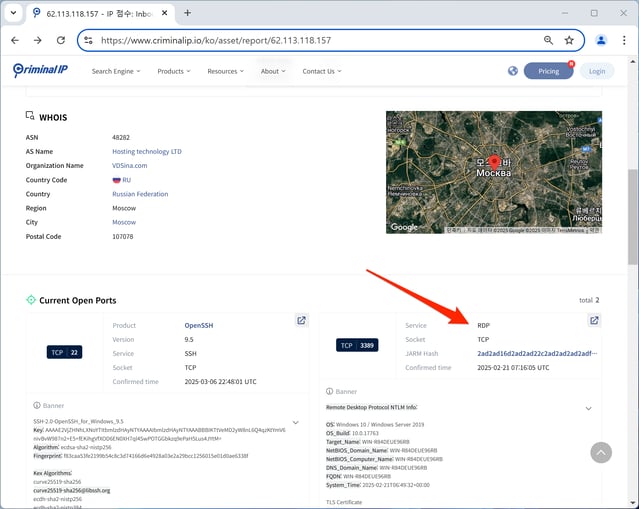Open the site information icon in address bar
The image size is (639, 509).
point(88,40)
